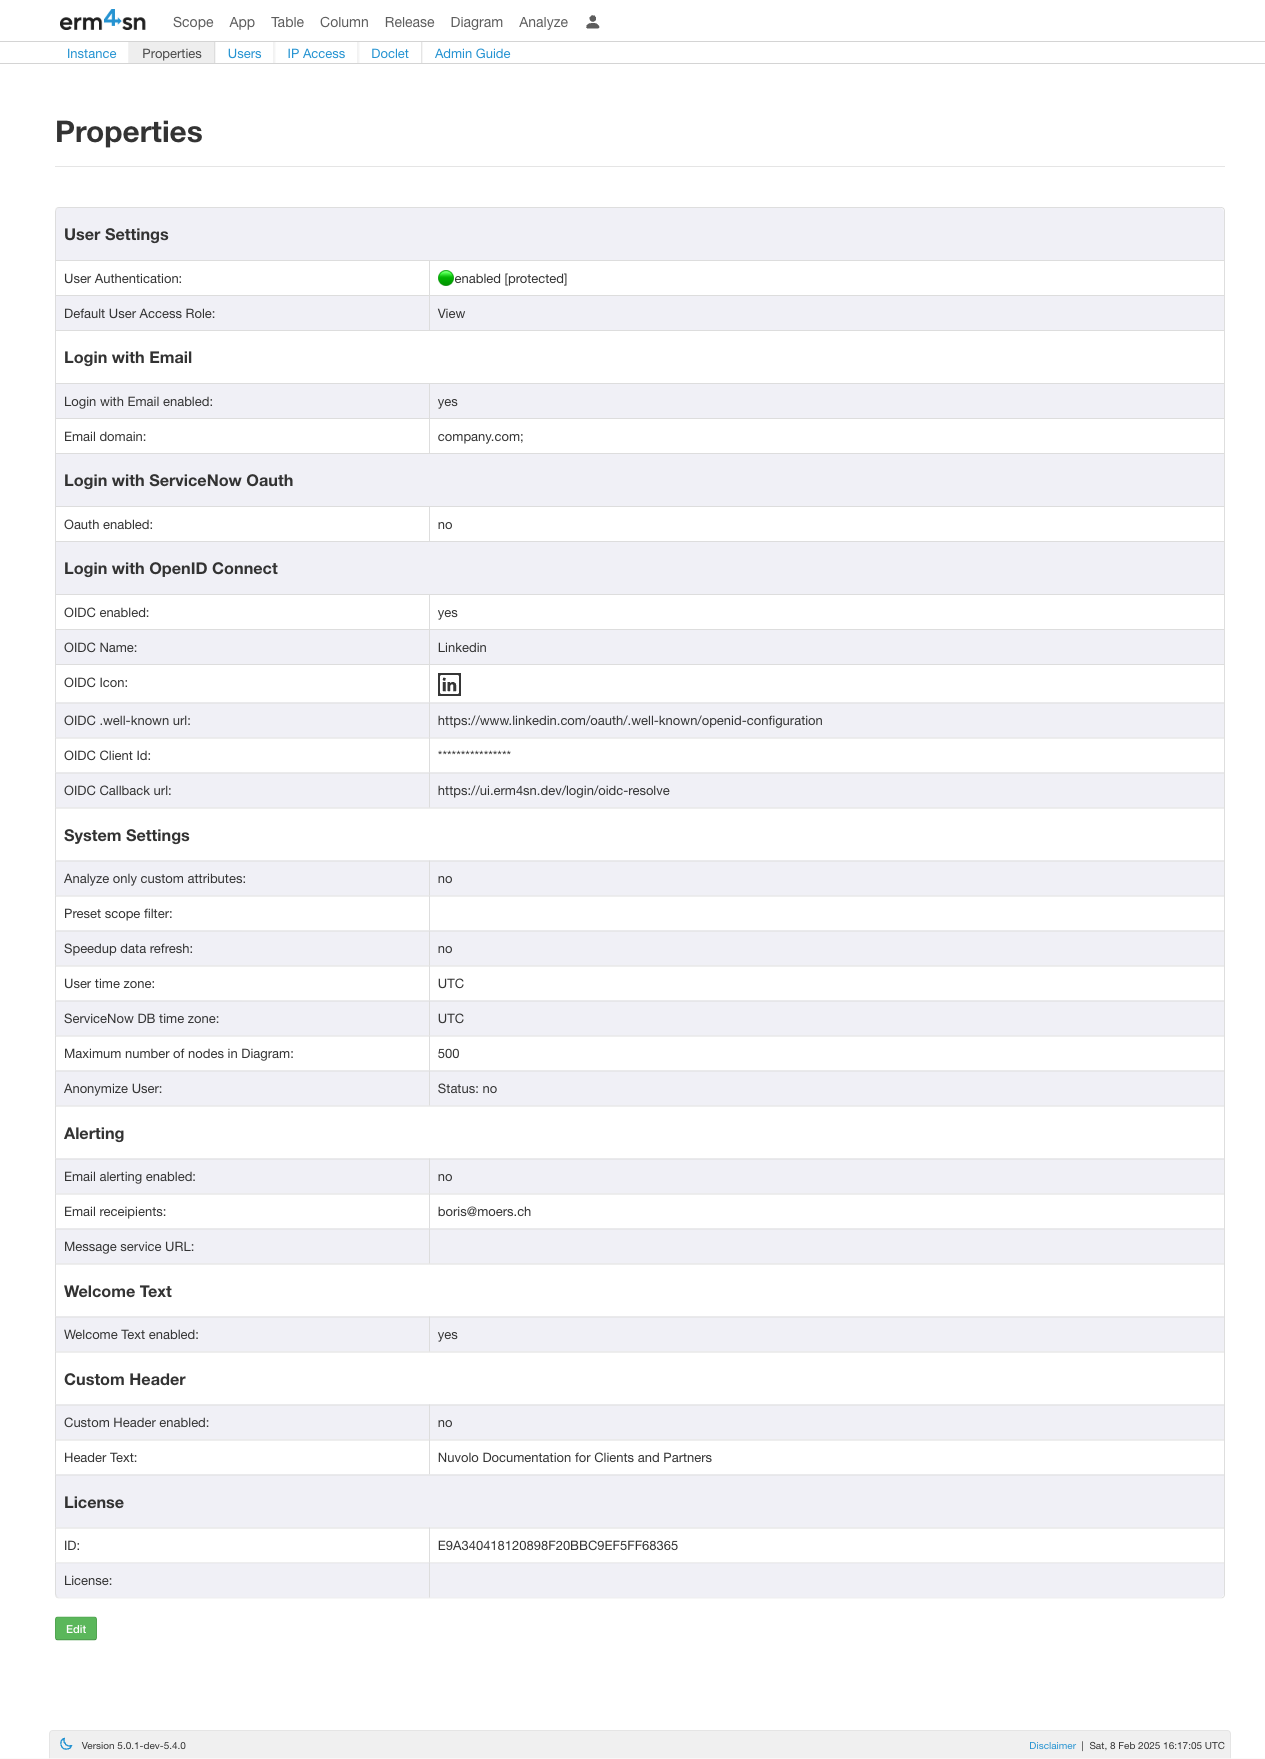This screenshot has height=1759, width=1265.
Task: Open the Table menu
Action: (x=287, y=22)
